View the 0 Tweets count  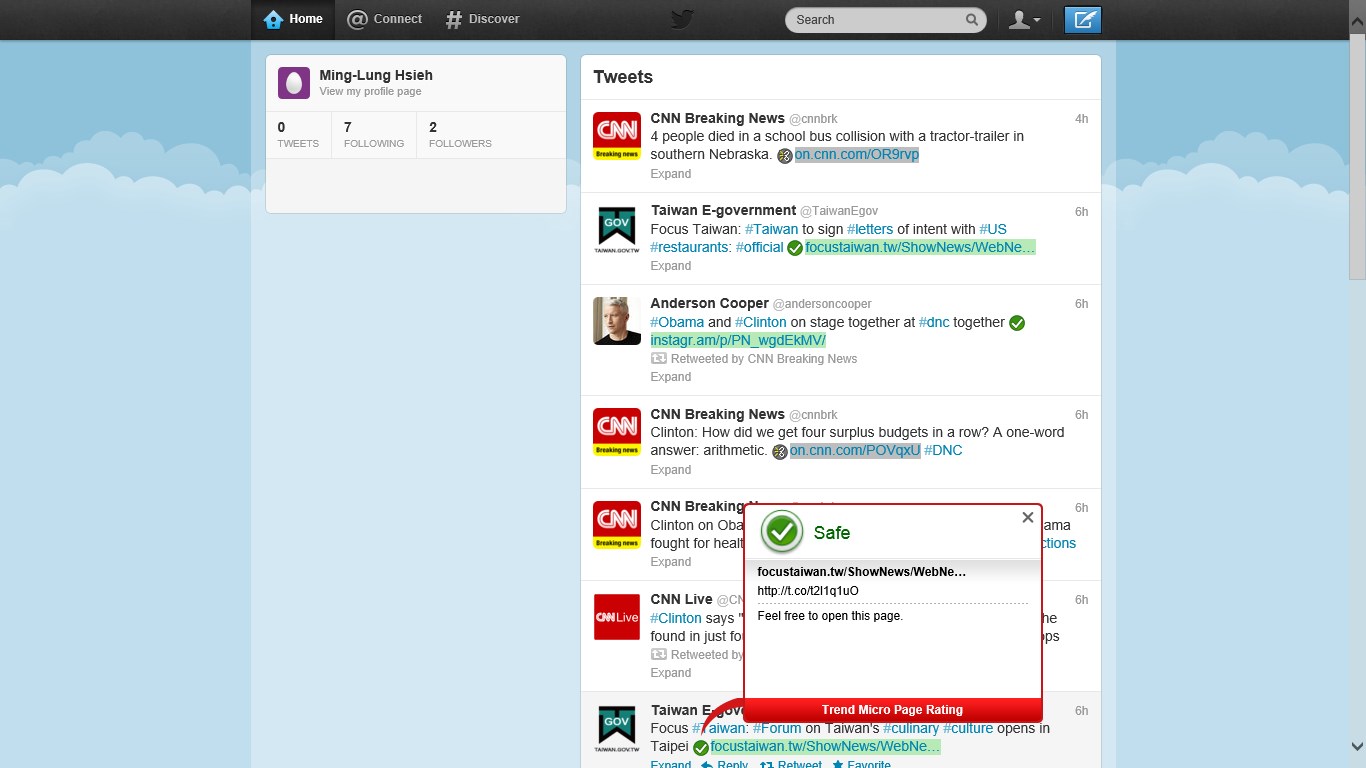coord(298,135)
